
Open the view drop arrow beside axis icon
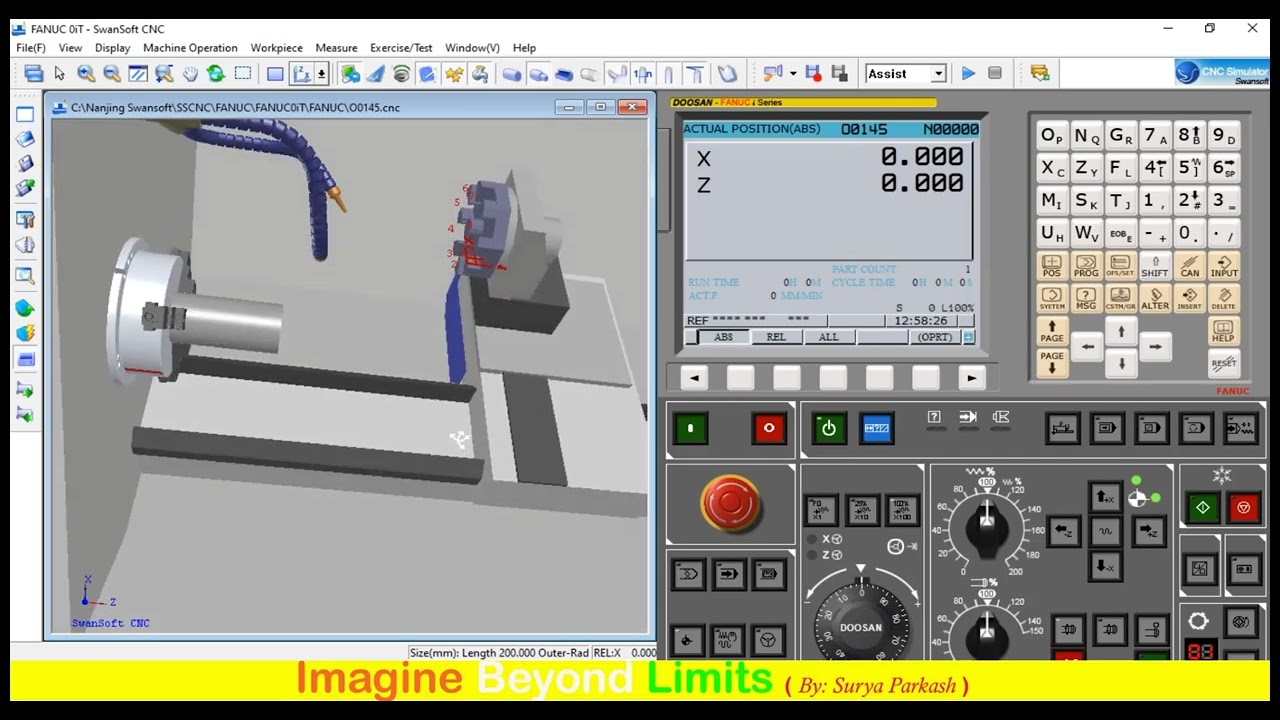click(321, 73)
